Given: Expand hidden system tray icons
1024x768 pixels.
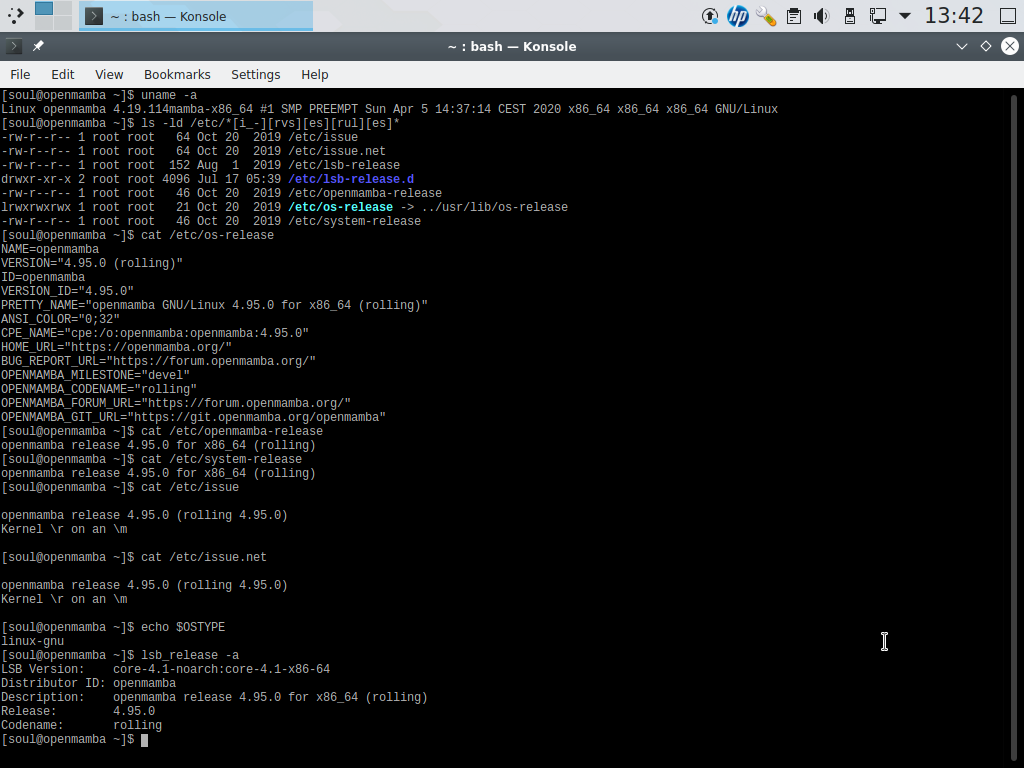Looking at the screenshot, I should pos(905,16).
